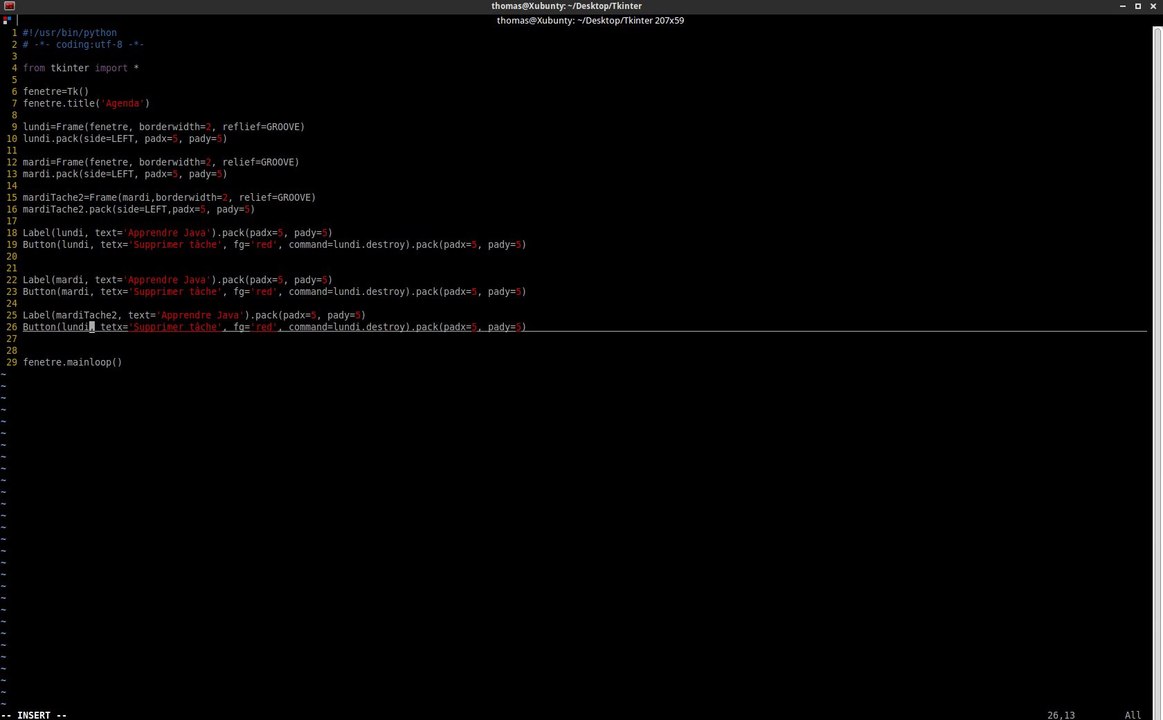Select the 'fenetre=Tk()' line
1163x720 pixels.
coord(56,92)
